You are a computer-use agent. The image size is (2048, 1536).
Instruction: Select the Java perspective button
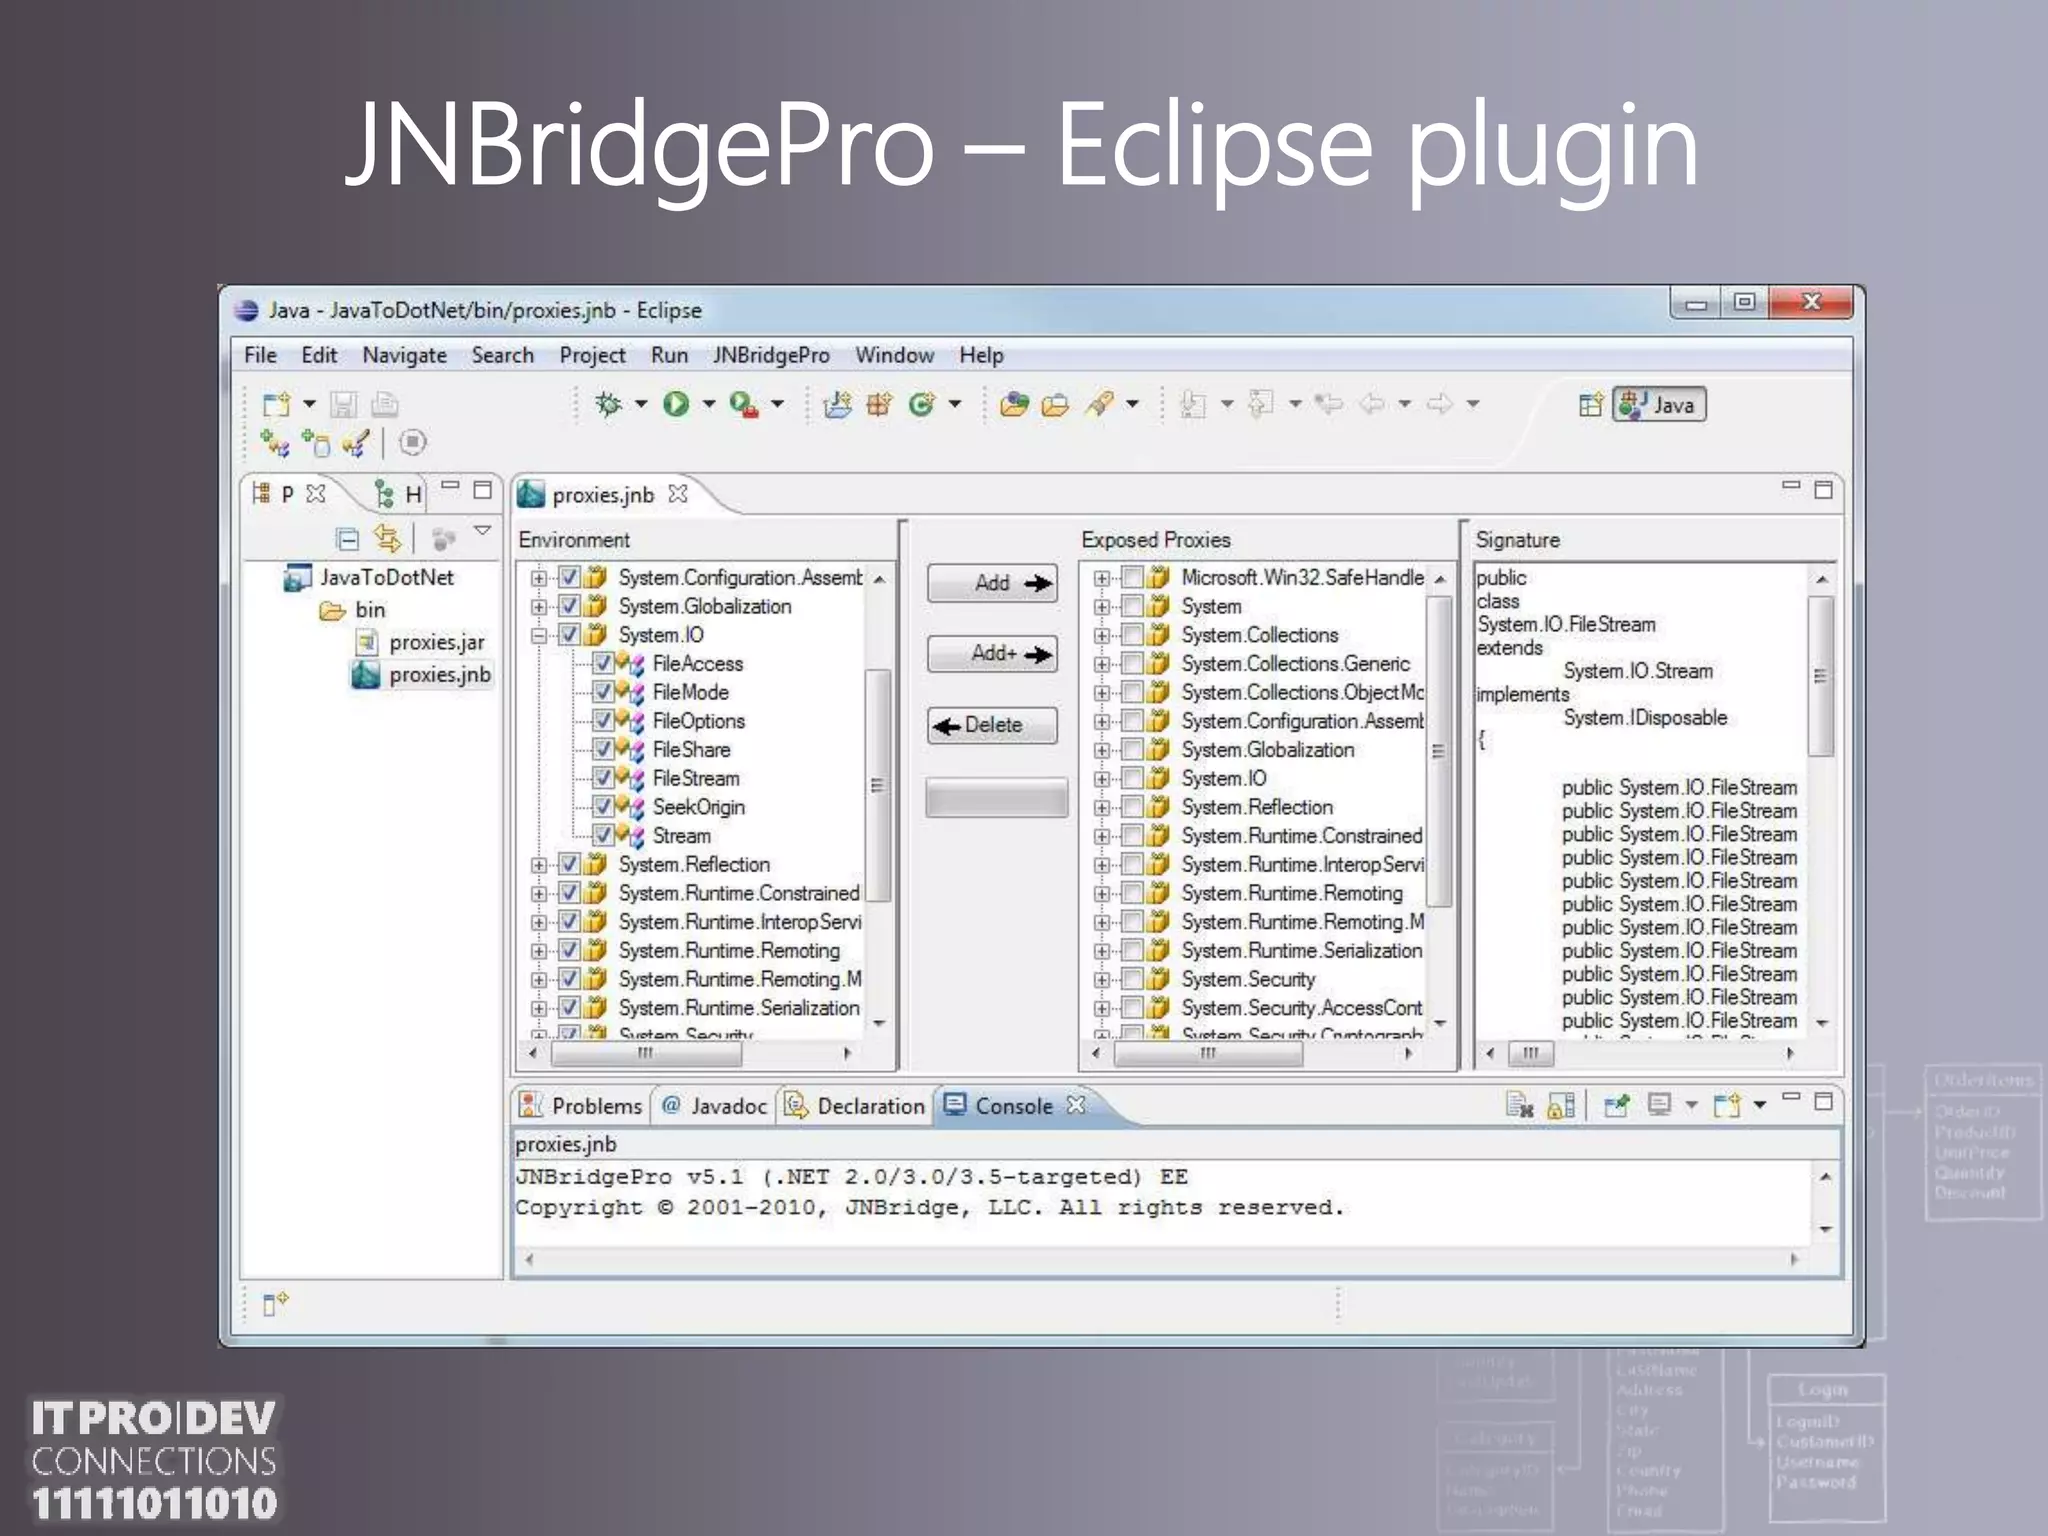click(x=1659, y=405)
